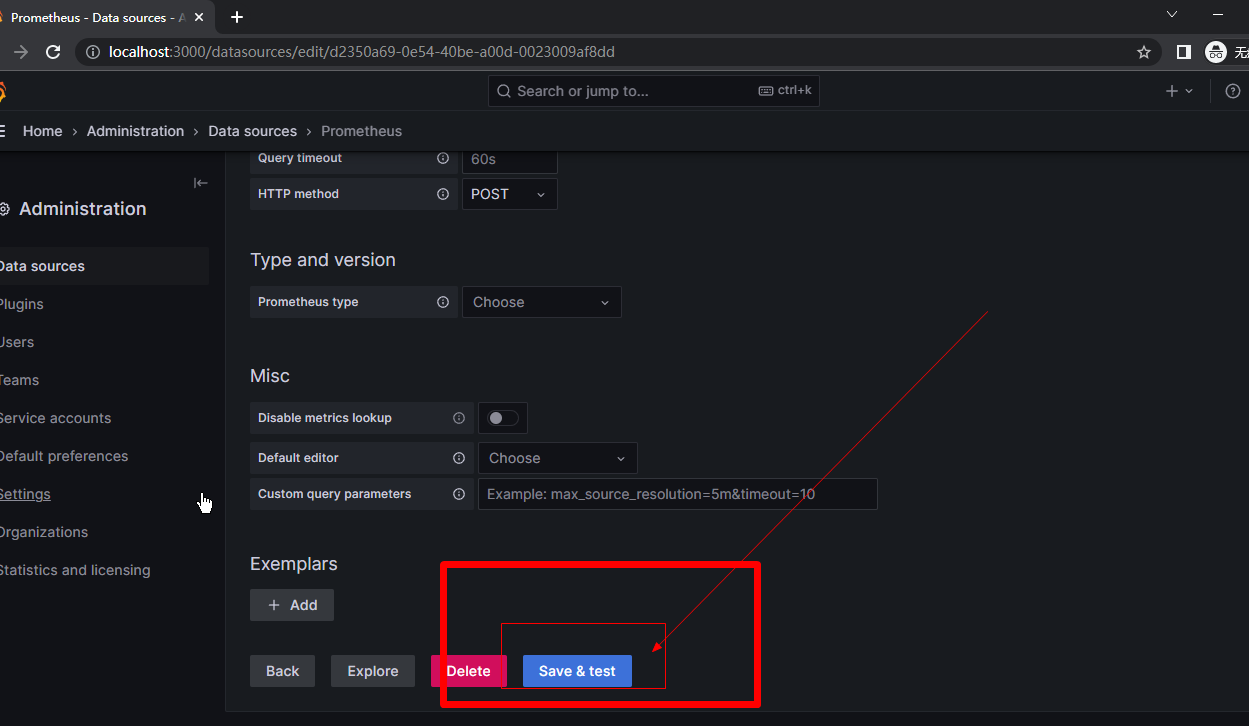Click the Explore button
The height and width of the screenshot is (726, 1249).
[x=373, y=671]
